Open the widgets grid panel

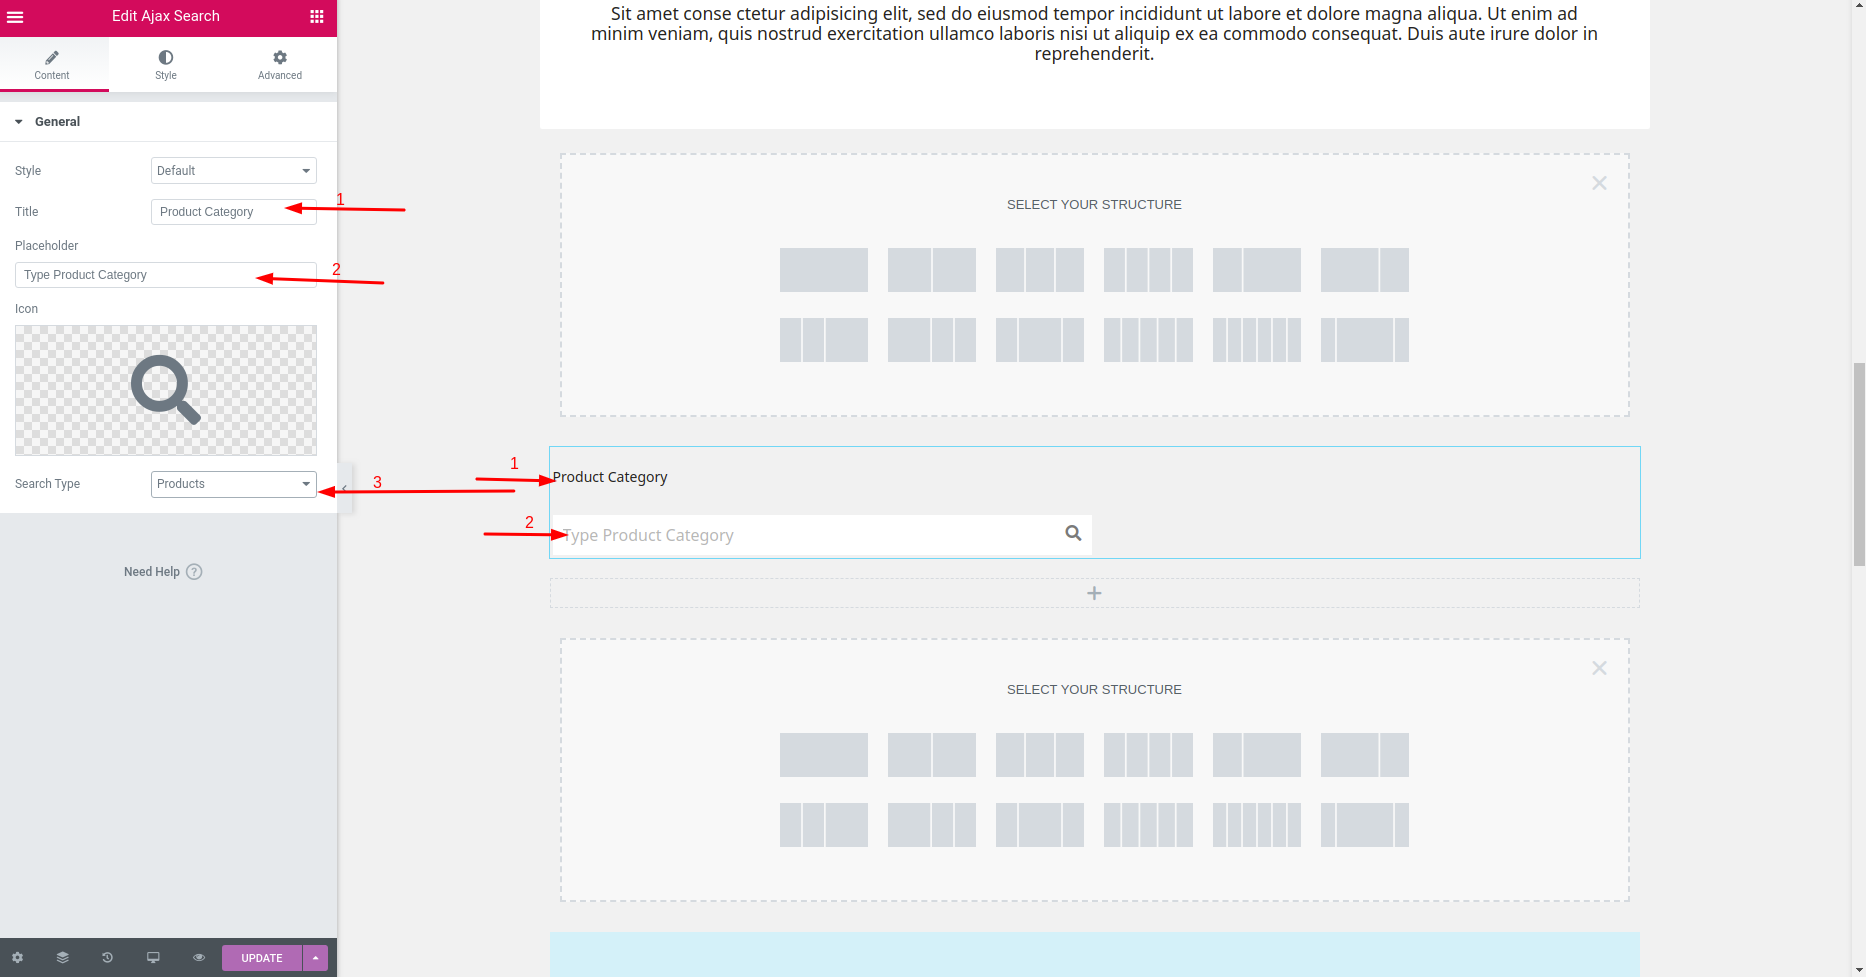317,16
